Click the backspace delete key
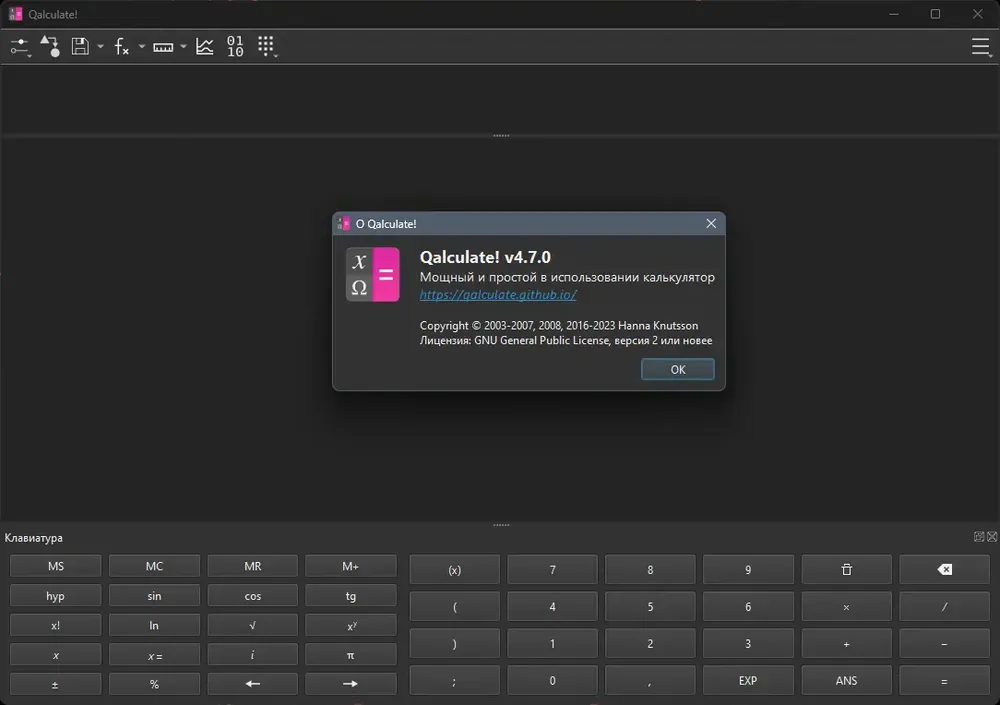 click(945, 570)
